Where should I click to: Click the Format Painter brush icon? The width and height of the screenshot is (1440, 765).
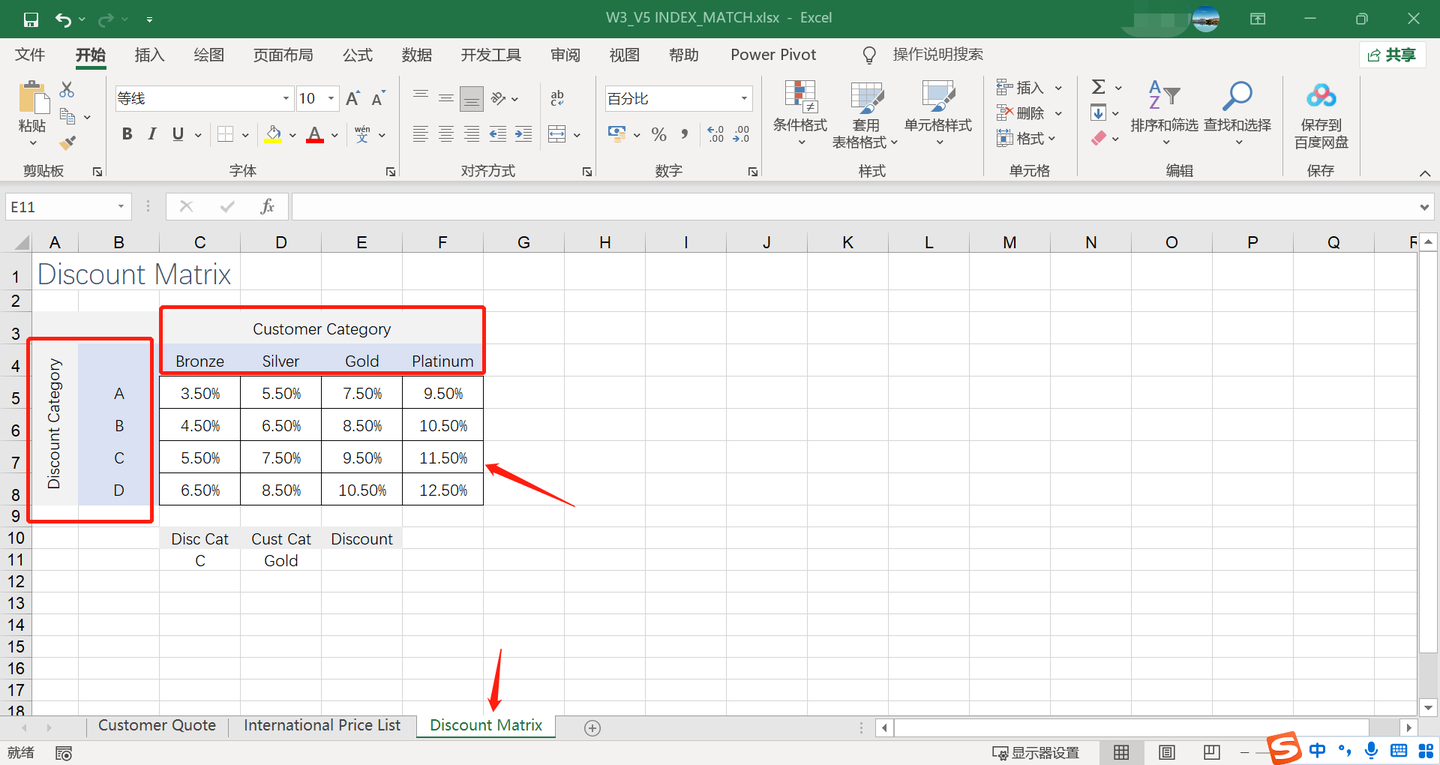(x=67, y=143)
